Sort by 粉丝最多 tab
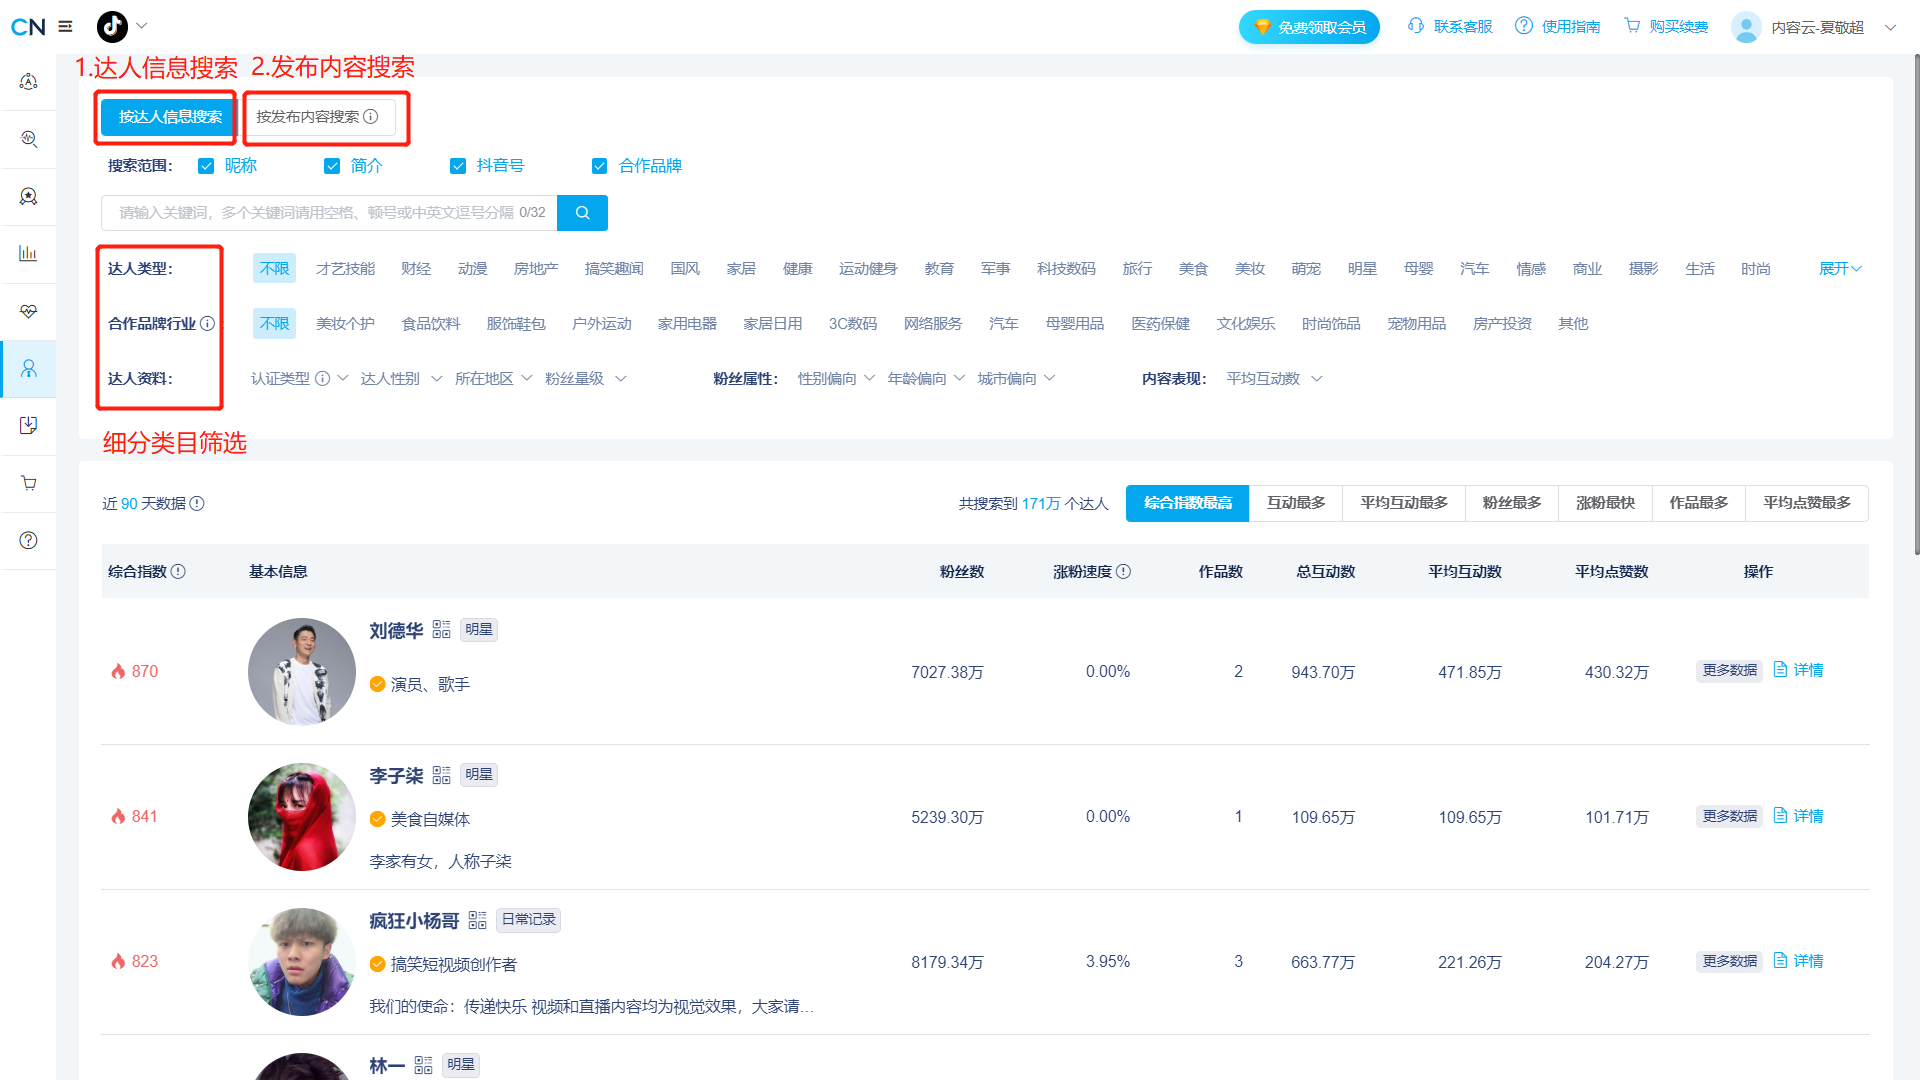Viewport: 1920px width, 1080px height. 1511,503
